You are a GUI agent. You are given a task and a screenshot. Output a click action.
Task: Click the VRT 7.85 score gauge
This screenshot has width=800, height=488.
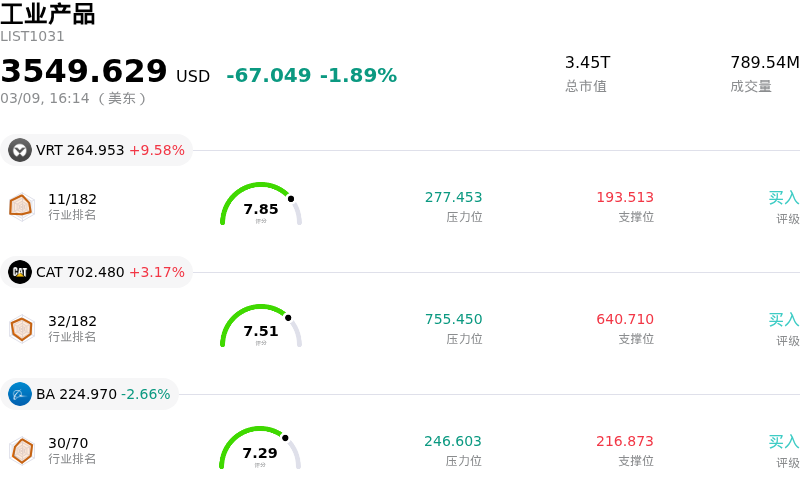(261, 206)
